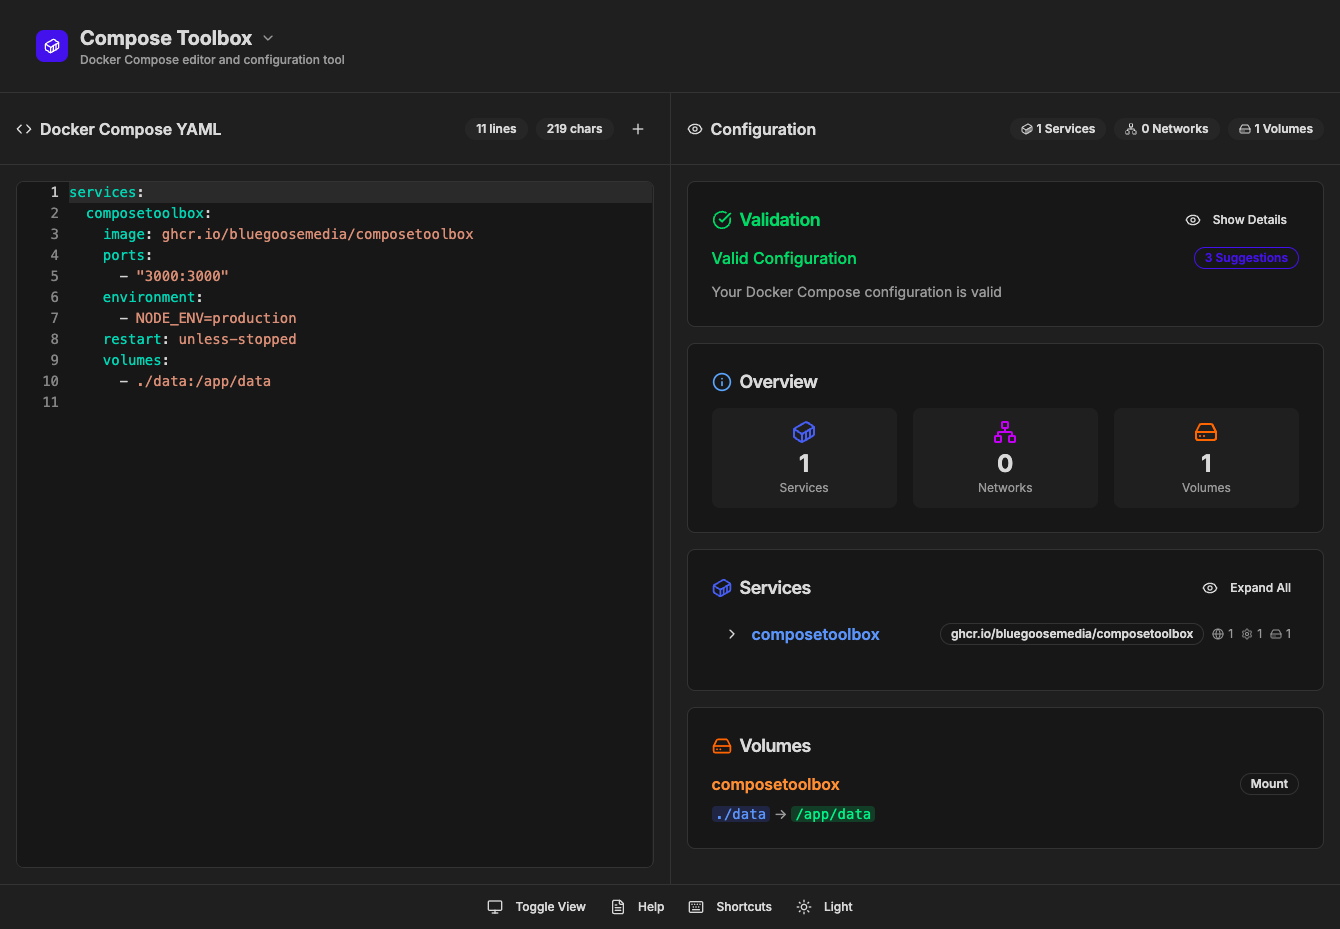This screenshot has height=929, width=1340.
Task: Click the 'composetoolbox:' line in the editor
Action: click(149, 213)
